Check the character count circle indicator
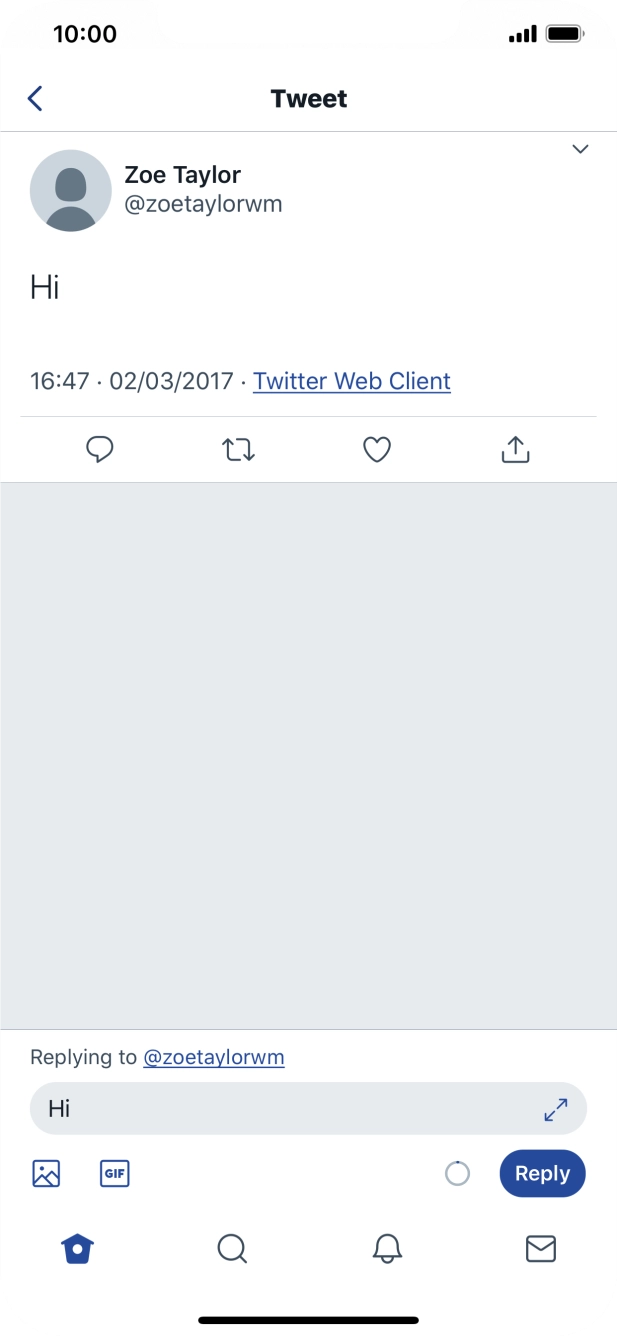Image resolution: width=617 pixels, height=1336 pixels. [x=457, y=1173]
